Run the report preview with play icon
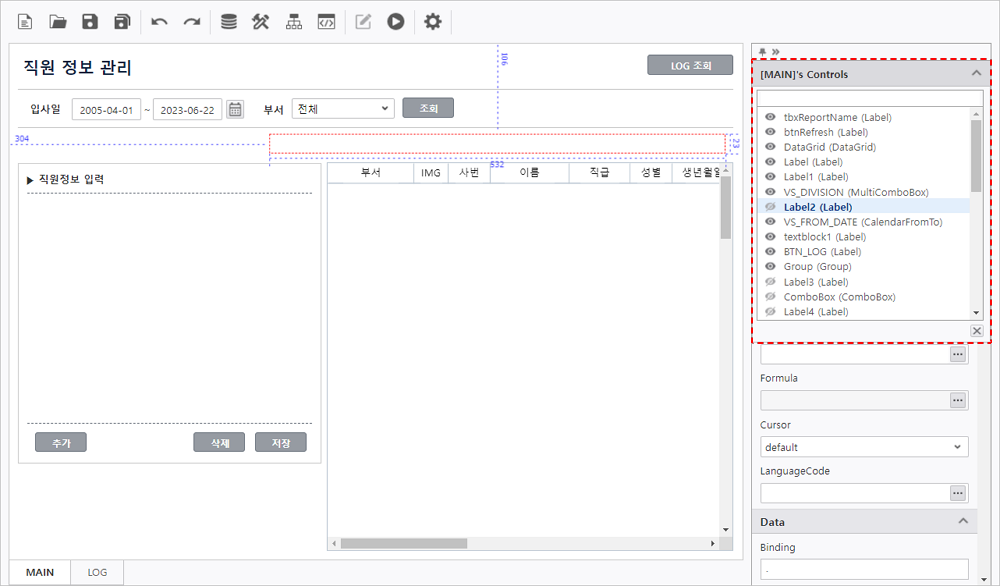The width and height of the screenshot is (1000, 586). [396, 21]
